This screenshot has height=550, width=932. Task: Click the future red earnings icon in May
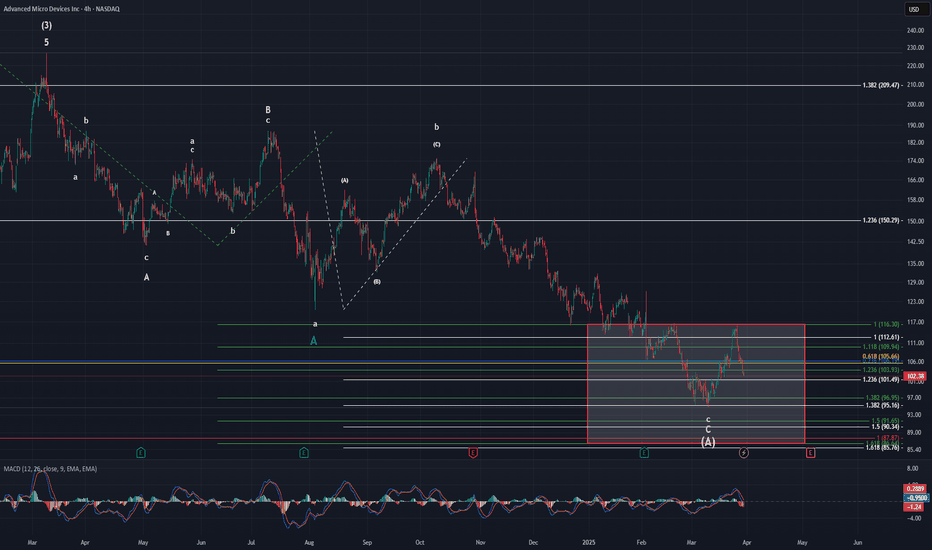click(x=810, y=453)
